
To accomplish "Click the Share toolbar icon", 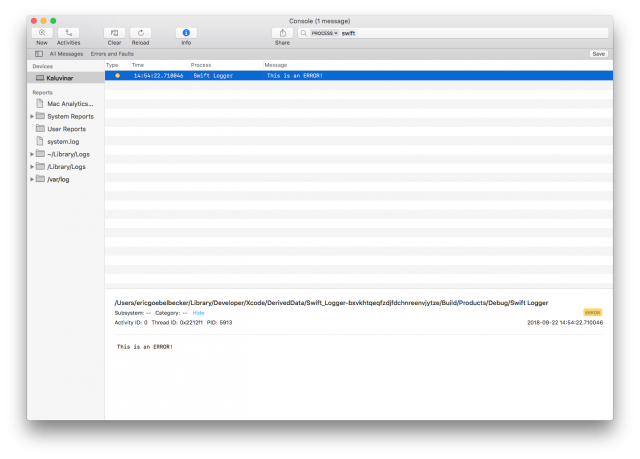I will pos(282,33).
